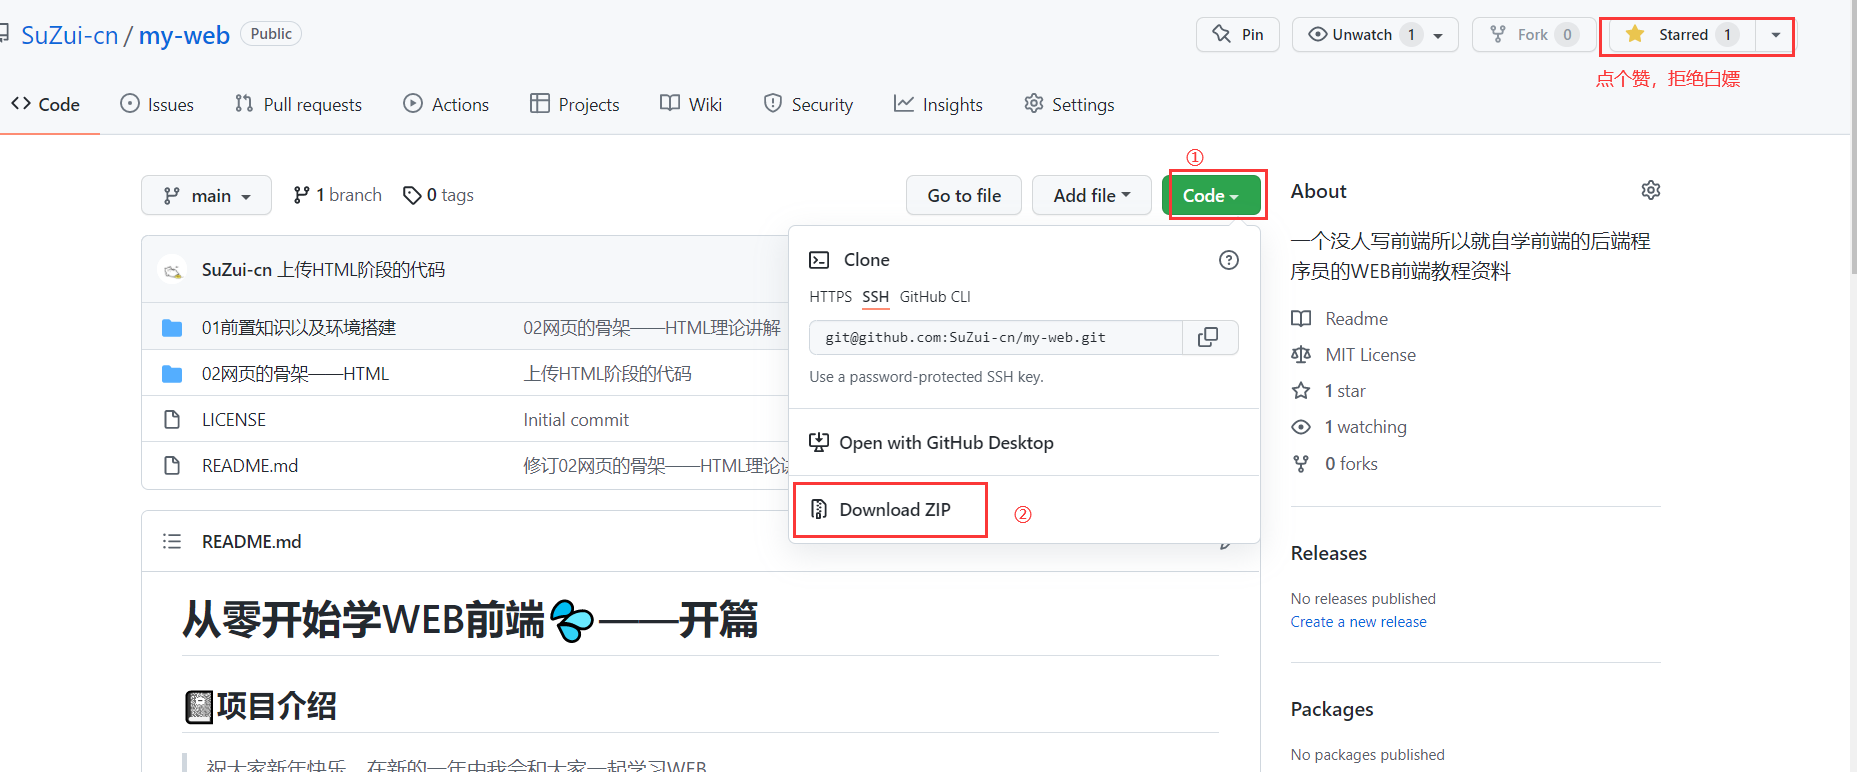The image size is (1857, 772).
Task: Click Create a new release link
Action: (1359, 622)
